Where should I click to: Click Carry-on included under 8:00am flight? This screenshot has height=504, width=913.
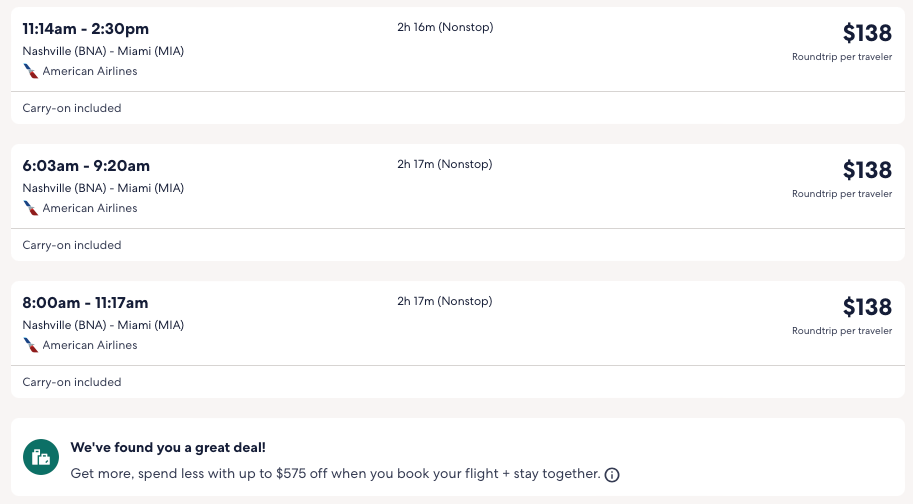(x=72, y=382)
